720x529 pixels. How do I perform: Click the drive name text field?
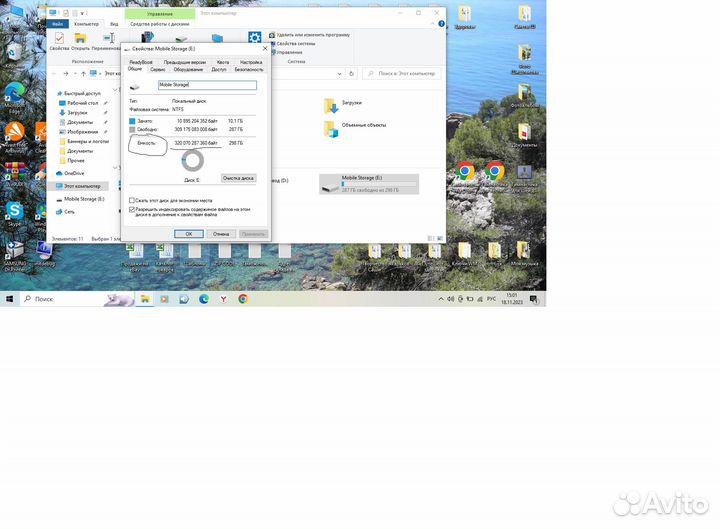[x=200, y=86]
